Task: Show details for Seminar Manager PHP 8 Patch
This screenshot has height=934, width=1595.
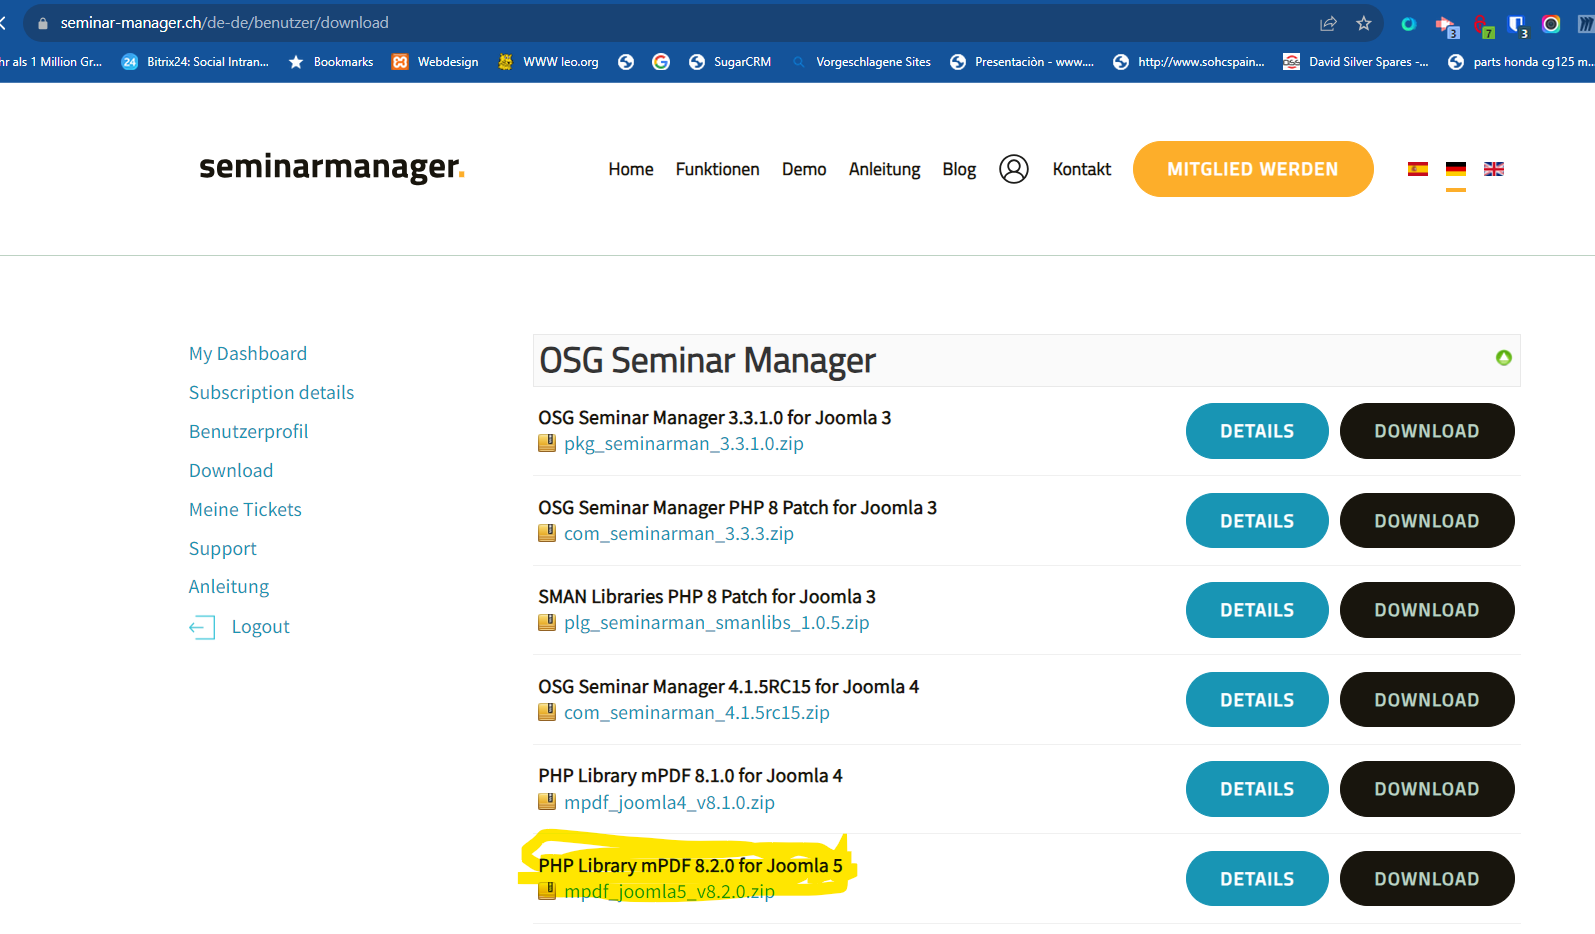Action: point(1257,521)
